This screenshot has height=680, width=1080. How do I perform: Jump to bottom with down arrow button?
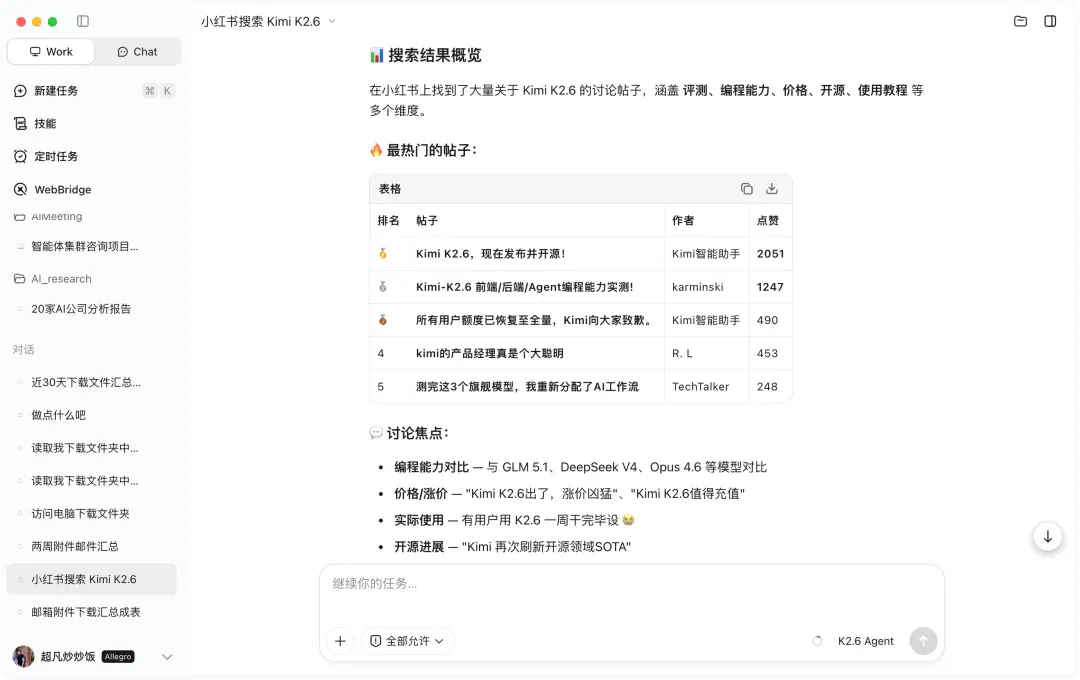1047,537
